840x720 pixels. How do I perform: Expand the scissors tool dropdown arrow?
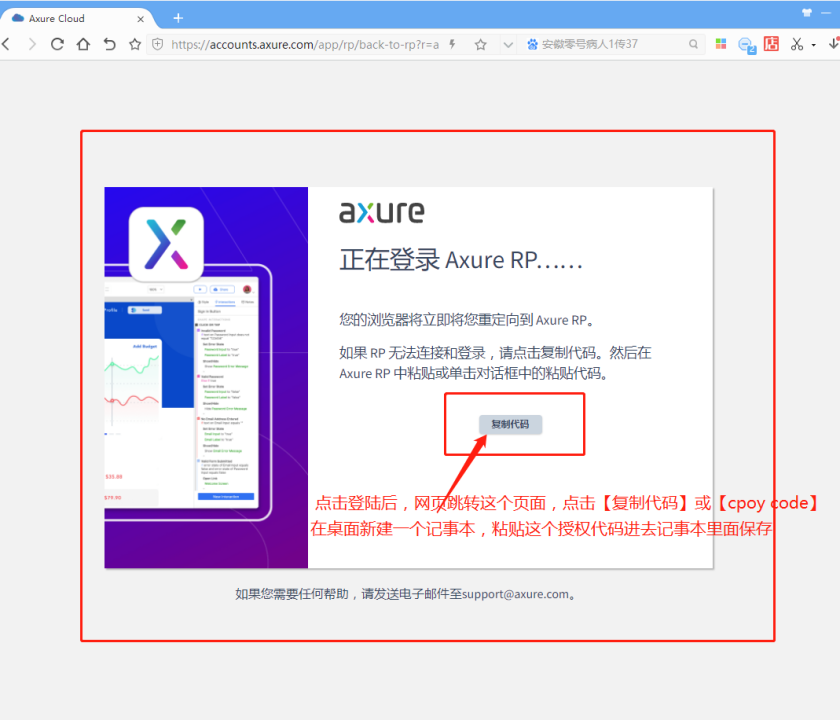[x=814, y=45]
